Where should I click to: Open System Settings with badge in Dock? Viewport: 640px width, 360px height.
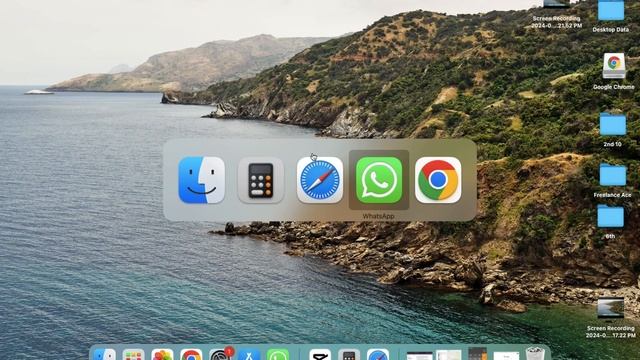[220, 354]
